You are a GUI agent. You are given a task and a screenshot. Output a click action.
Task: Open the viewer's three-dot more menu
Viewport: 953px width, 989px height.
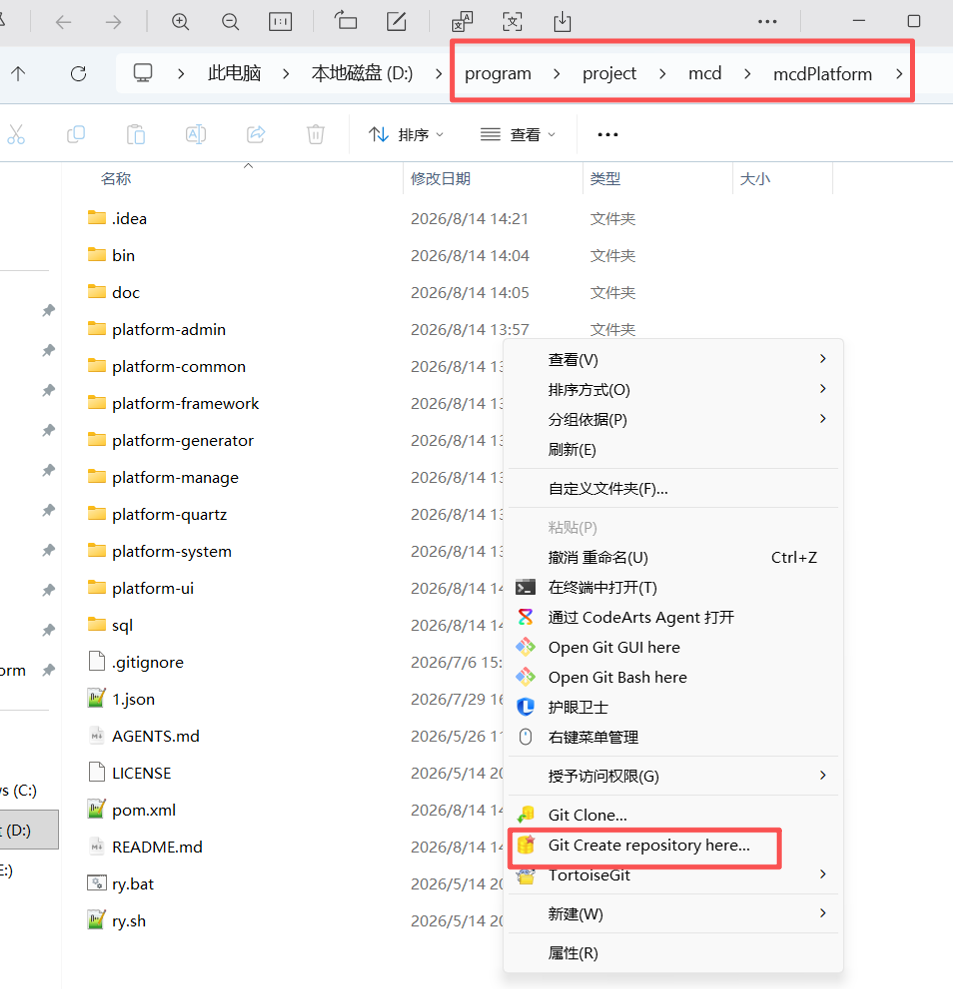coord(767,21)
